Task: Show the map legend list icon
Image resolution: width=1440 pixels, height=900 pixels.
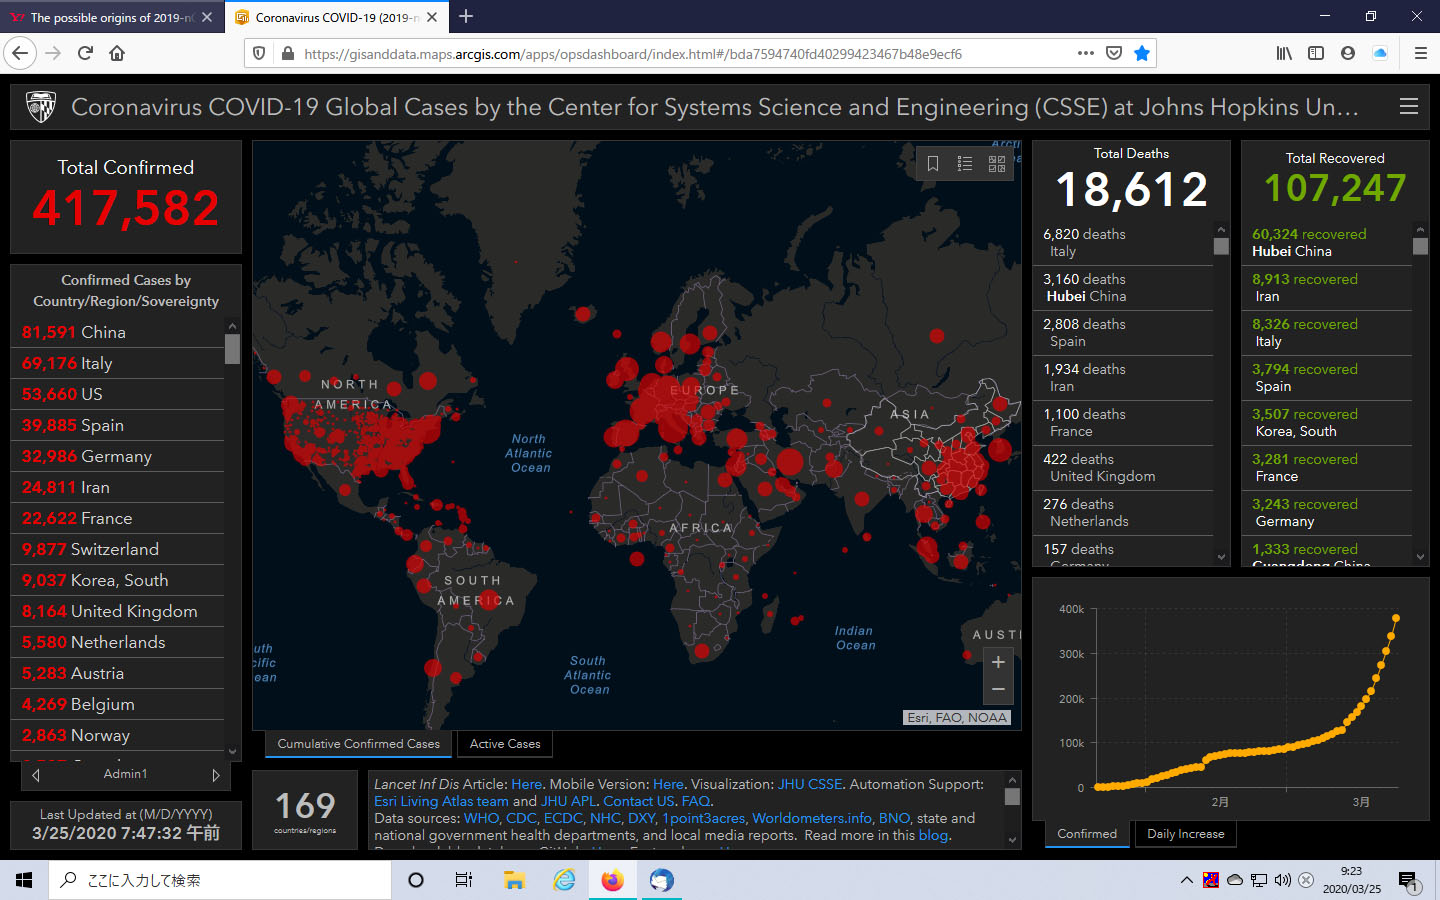Action: tap(965, 164)
